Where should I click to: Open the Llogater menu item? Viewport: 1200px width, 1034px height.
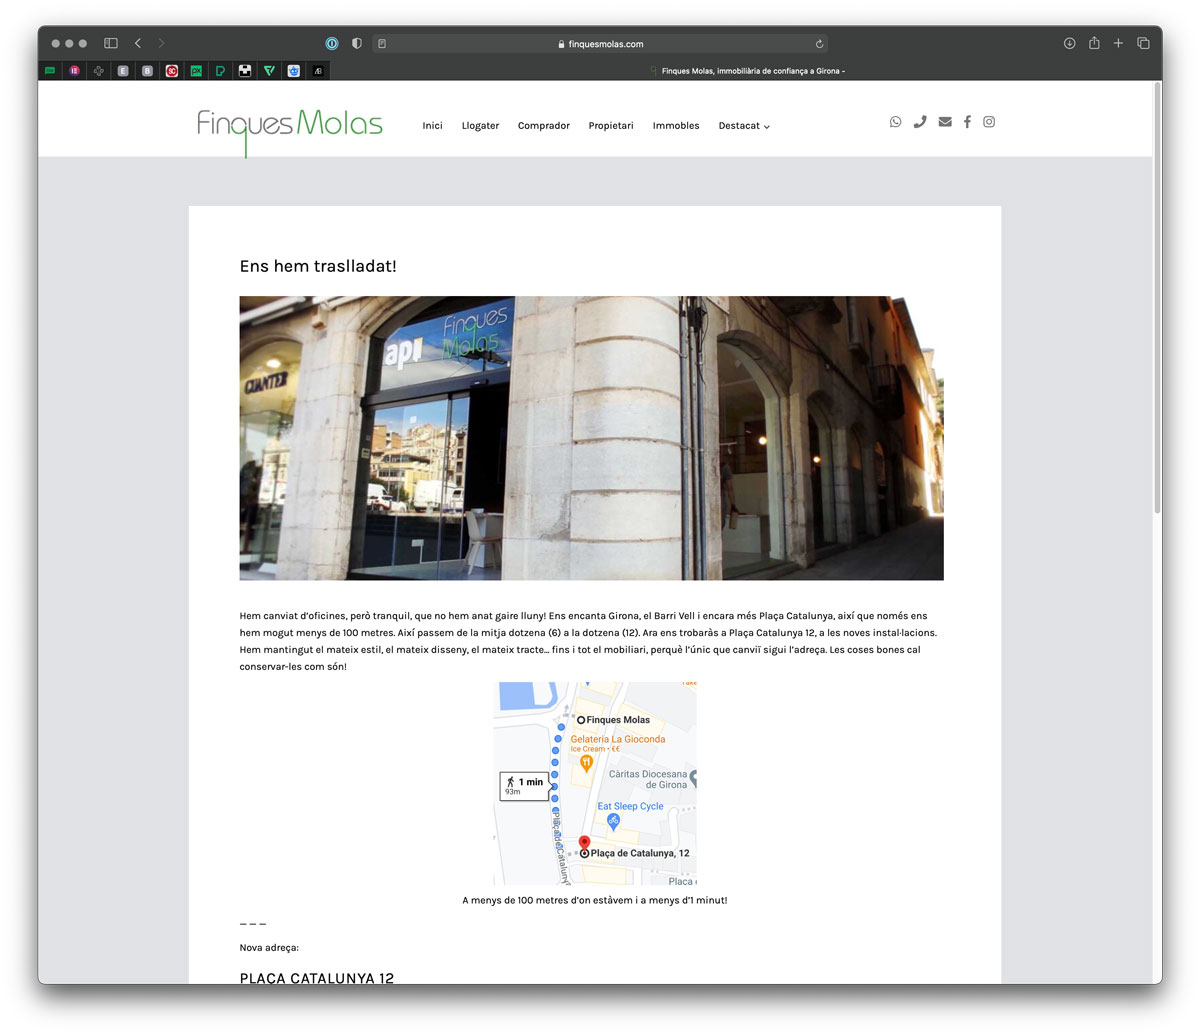pos(480,126)
